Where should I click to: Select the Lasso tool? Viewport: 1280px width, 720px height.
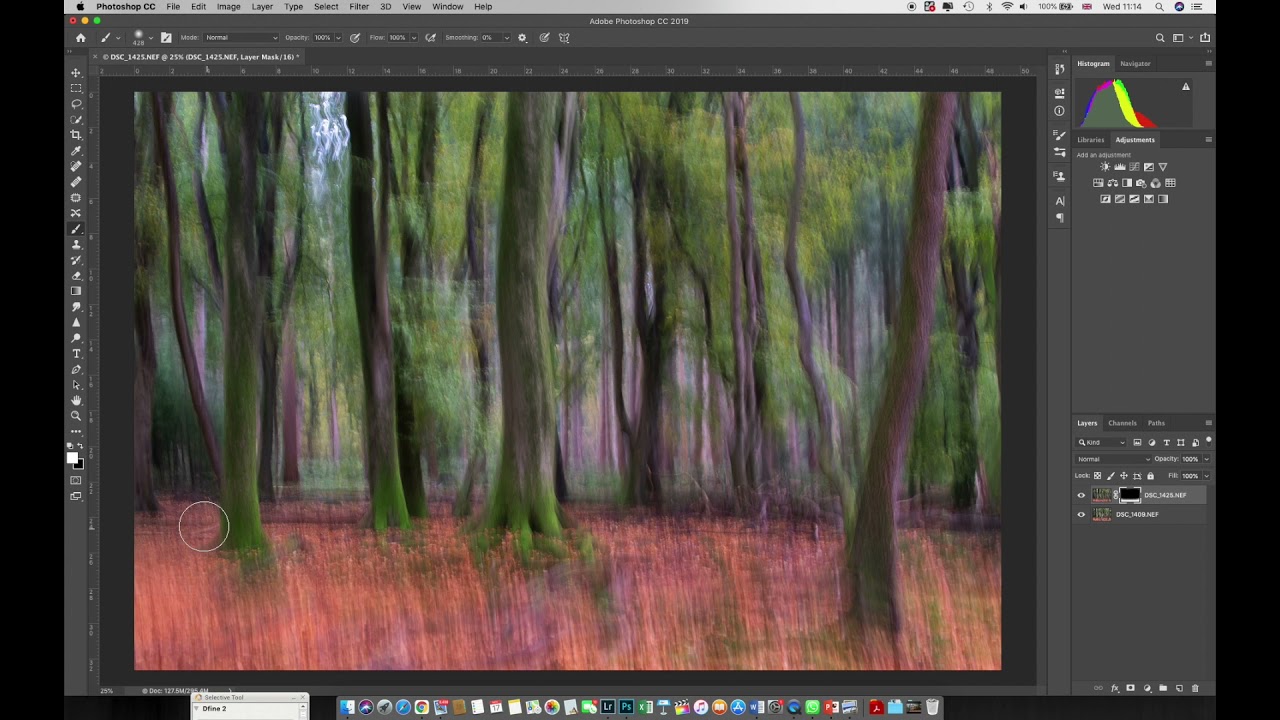click(76, 104)
